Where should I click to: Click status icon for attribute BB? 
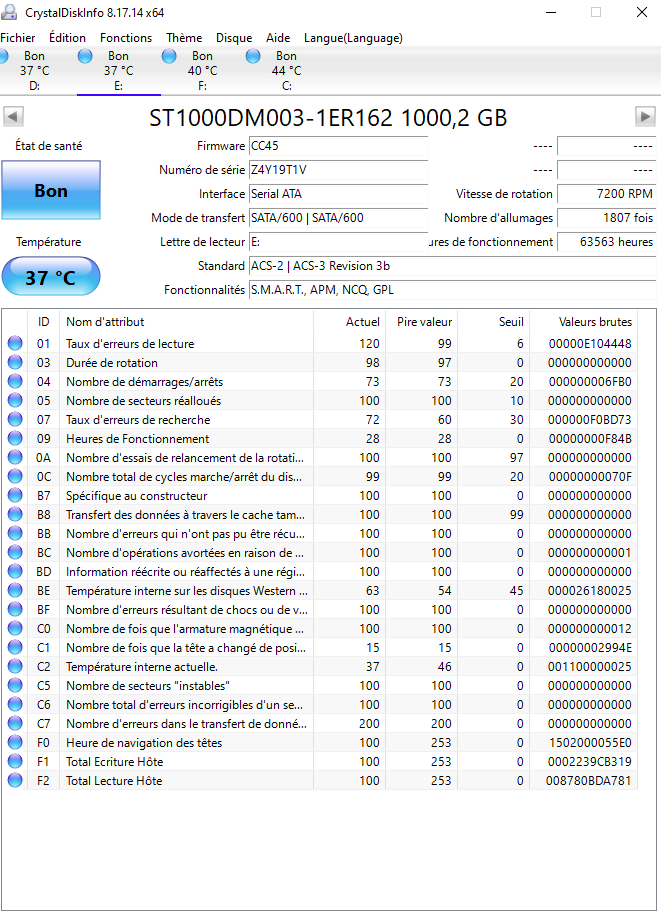pyautogui.click(x=15, y=533)
